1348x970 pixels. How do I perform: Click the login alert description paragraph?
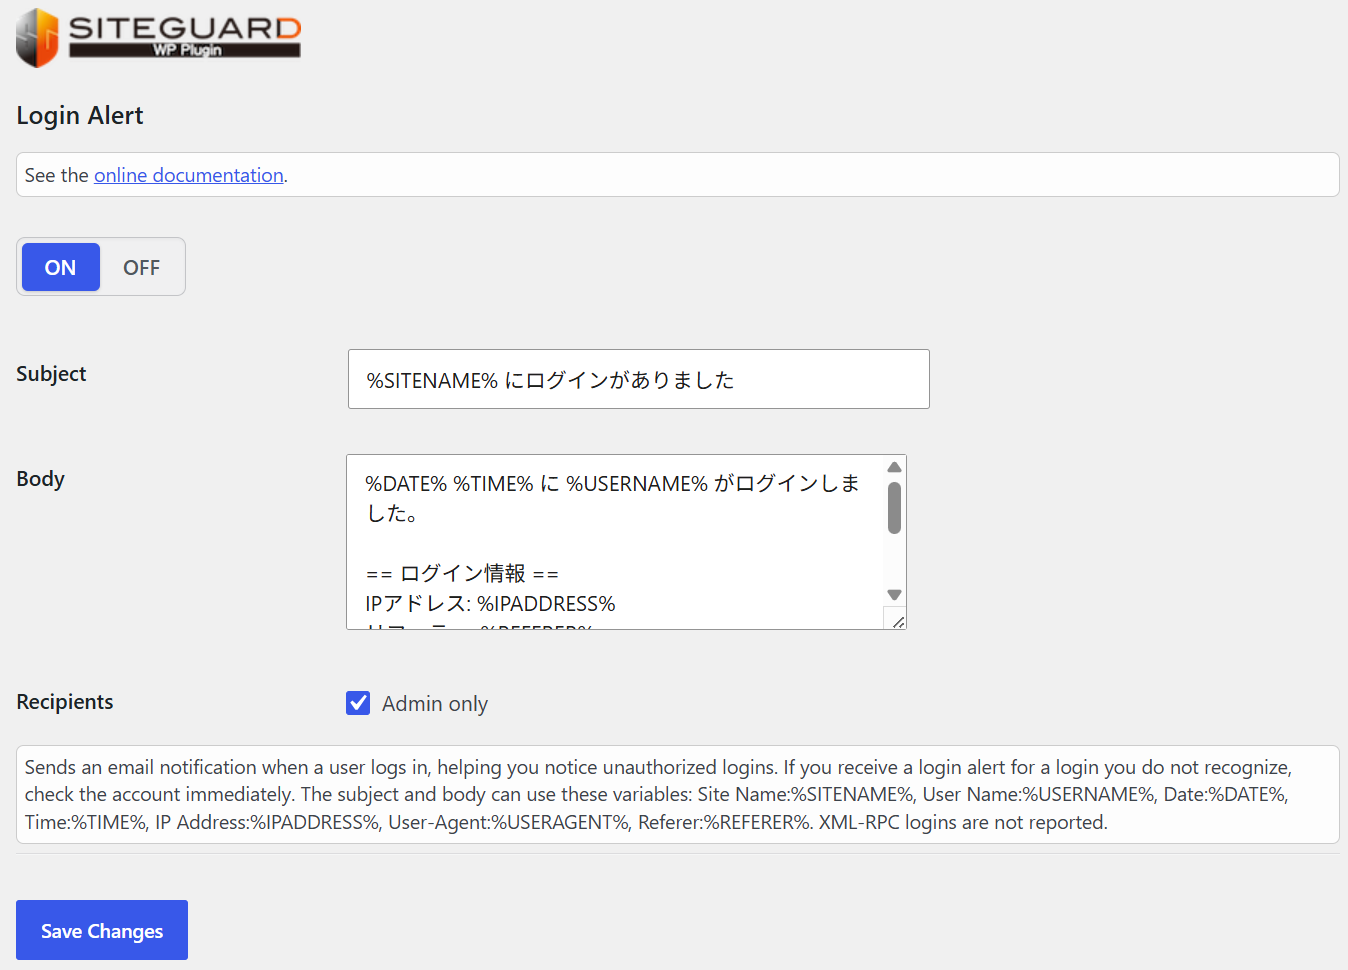click(x=677, y=795)
